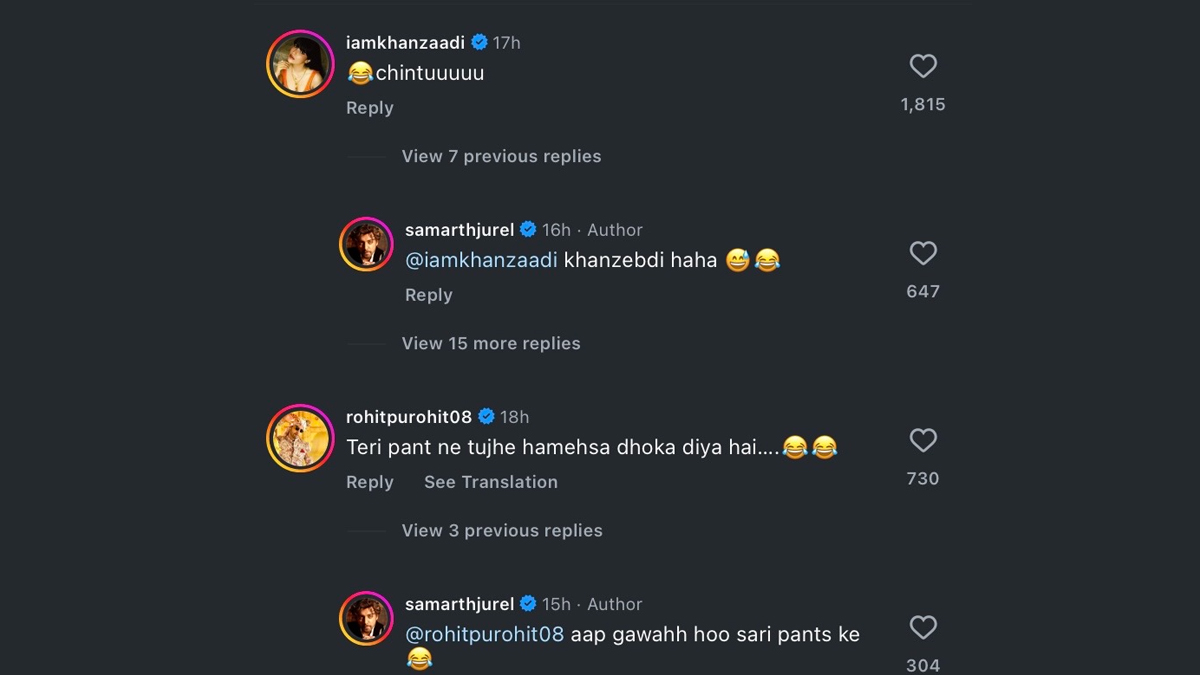Click the @rohitpurohit08 mention in reply
1200x675 pixels.
click(484, 634)
